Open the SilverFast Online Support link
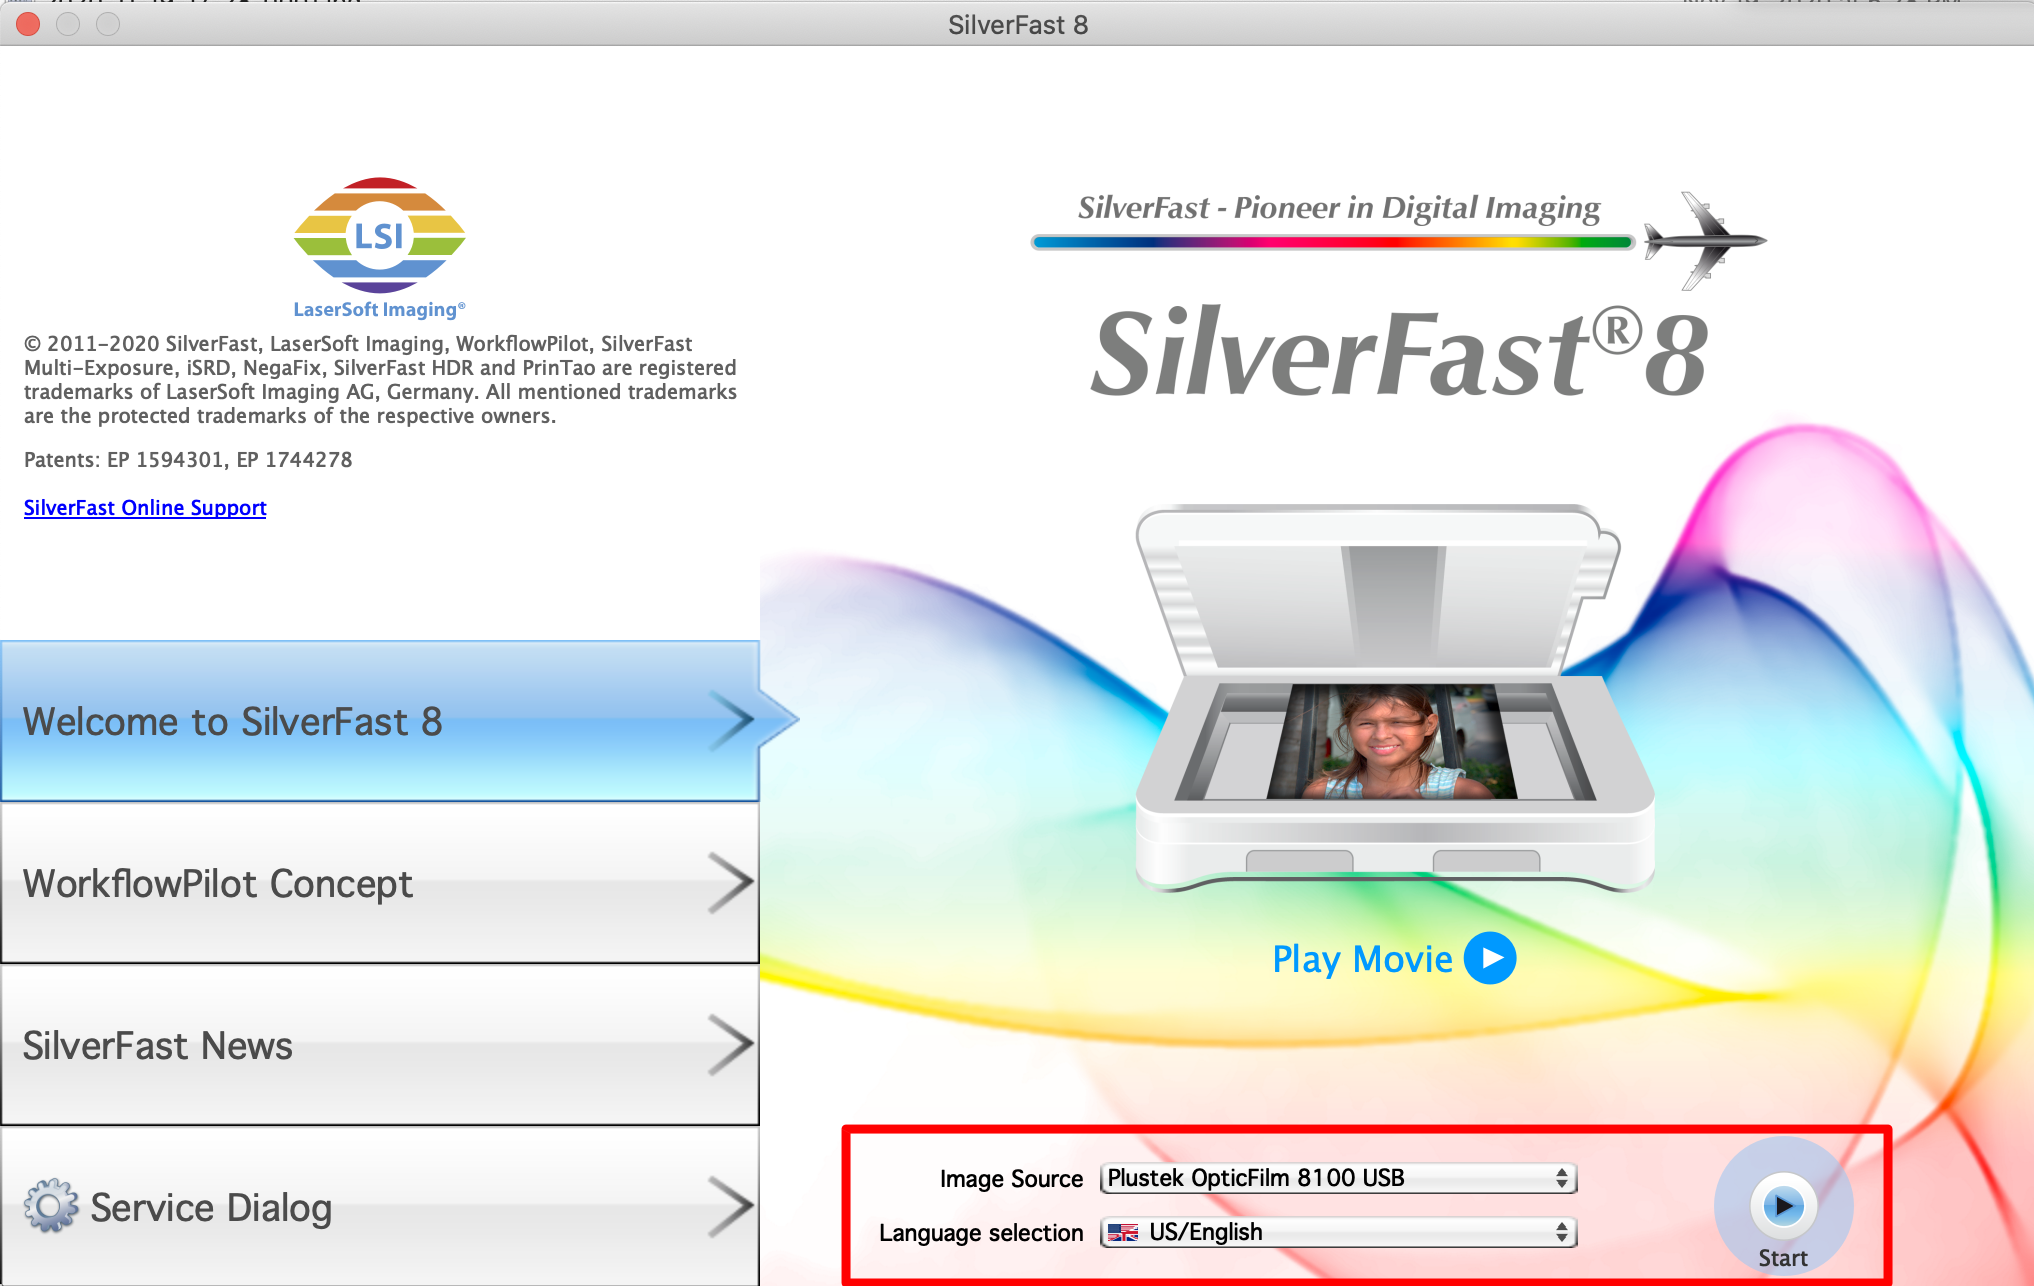 coord(145,508)
